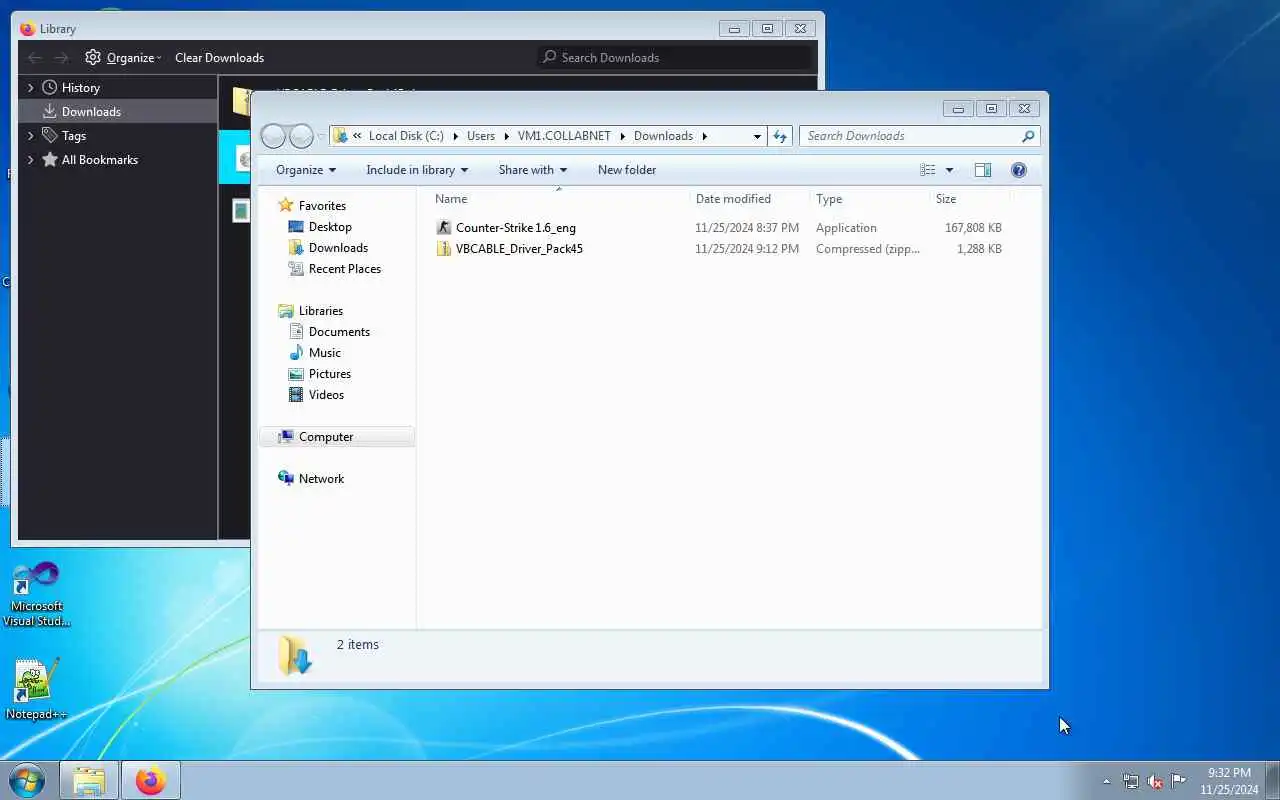Show the preview pane
Viewport: 1280px width, 800px height.
[x=982, y=170]
